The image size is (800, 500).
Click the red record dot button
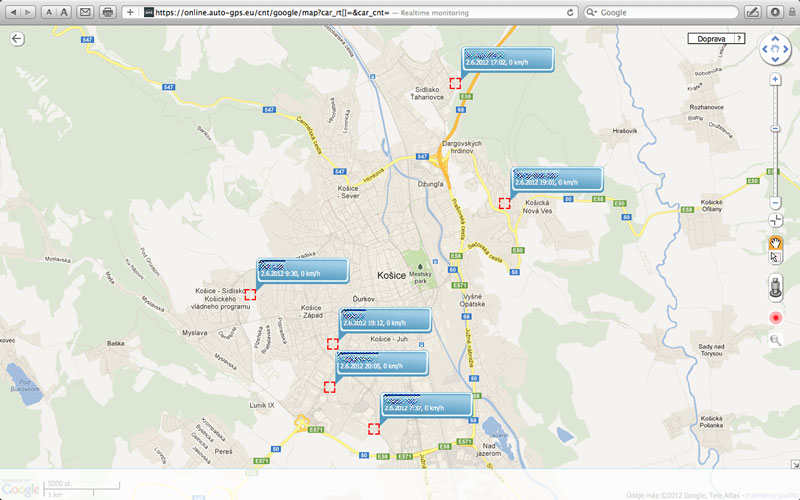tap(775, 318)
